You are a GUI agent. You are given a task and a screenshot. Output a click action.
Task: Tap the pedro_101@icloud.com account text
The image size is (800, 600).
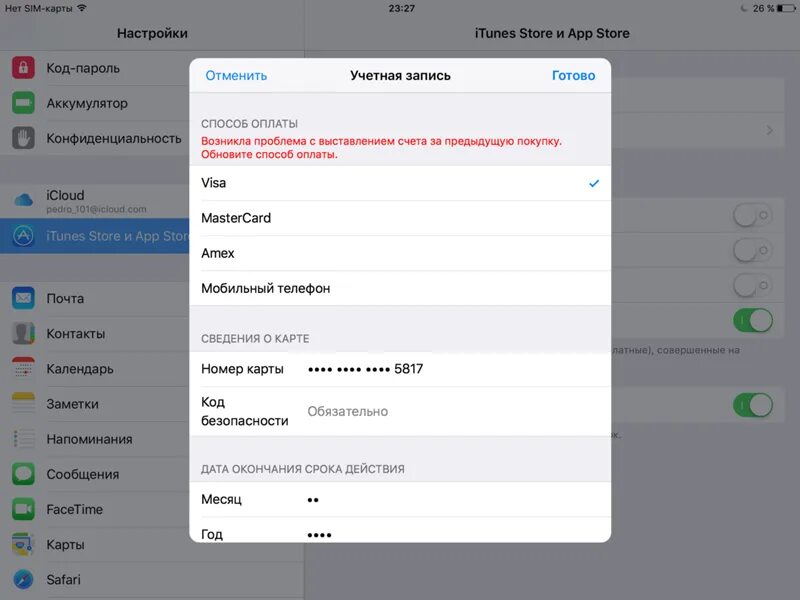pos(96,209)
